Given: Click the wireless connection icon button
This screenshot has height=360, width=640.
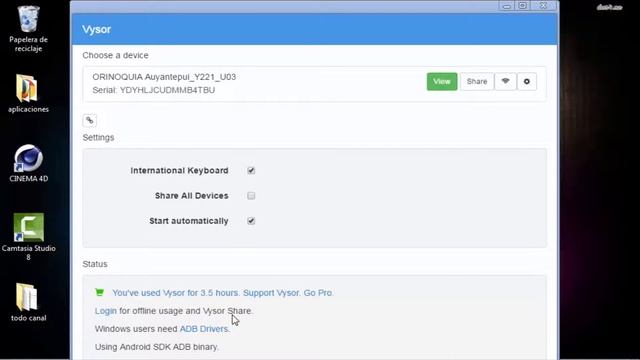Looking at the screenshot, I should click(505, 82).
